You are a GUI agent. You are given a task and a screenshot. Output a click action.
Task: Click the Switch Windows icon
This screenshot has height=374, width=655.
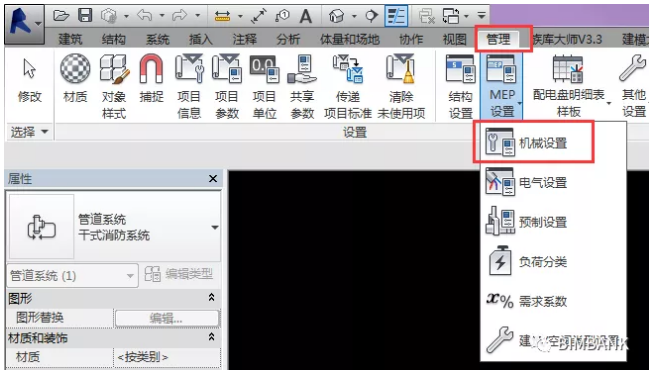[451, 16]
